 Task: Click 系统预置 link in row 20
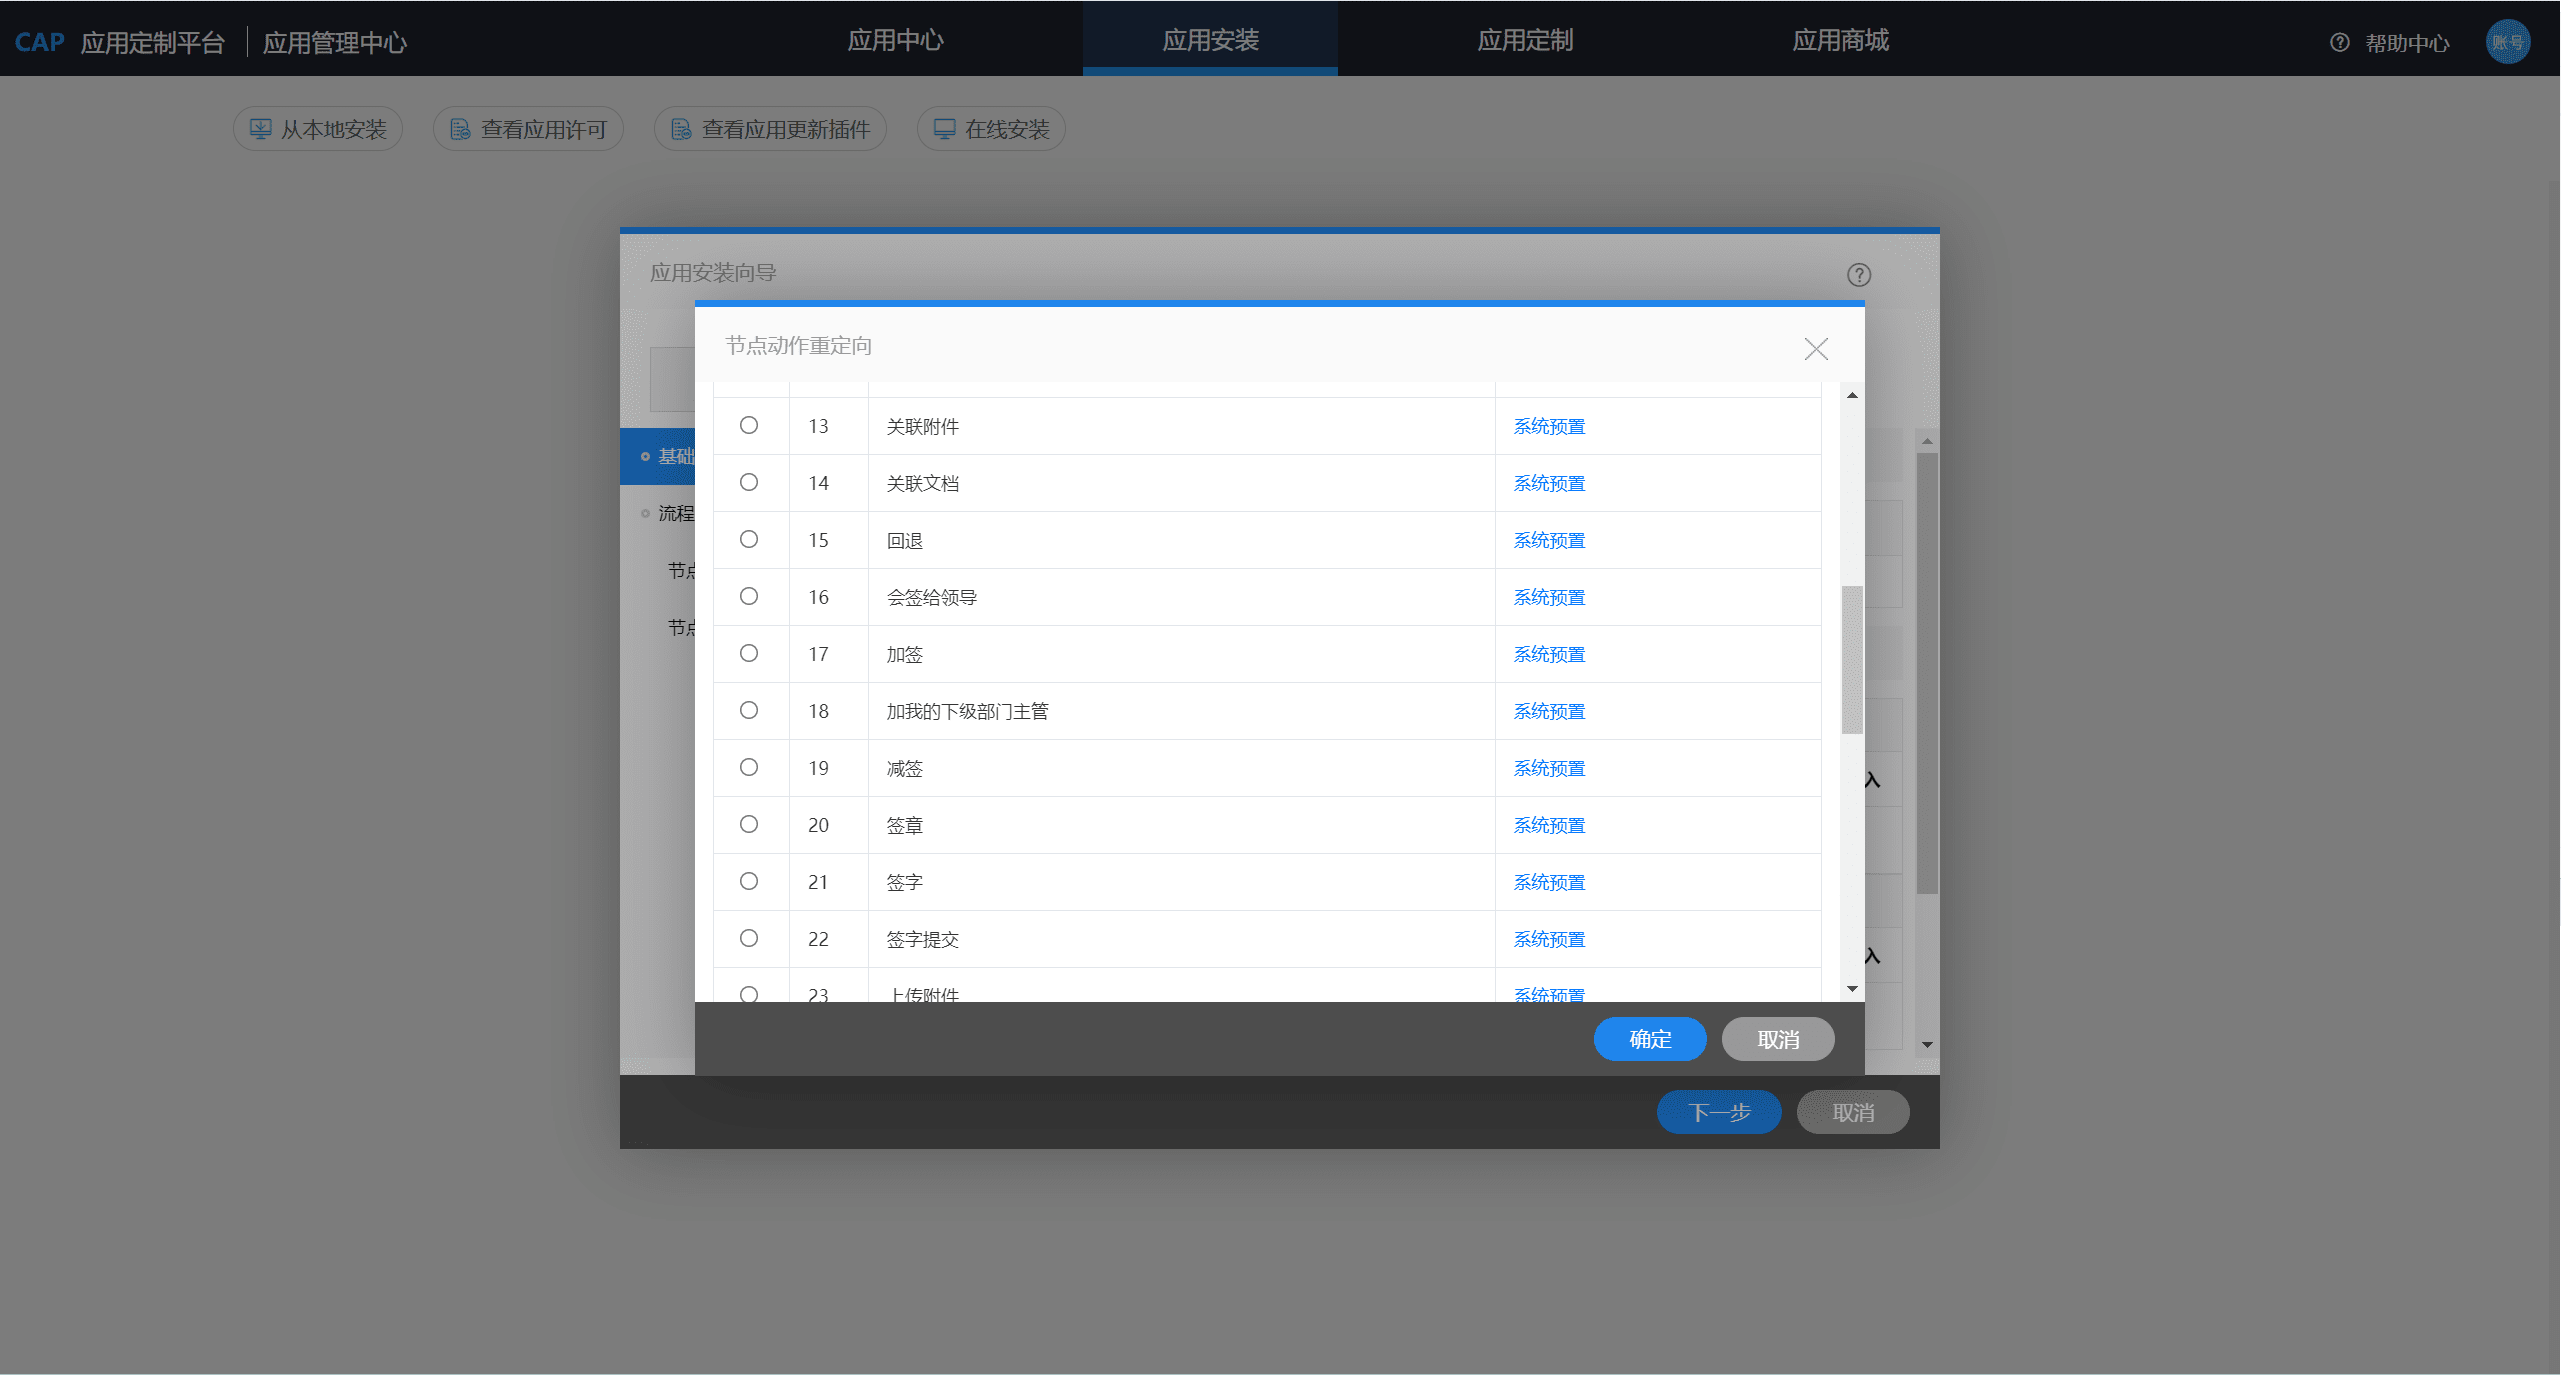click(1549, 825)
